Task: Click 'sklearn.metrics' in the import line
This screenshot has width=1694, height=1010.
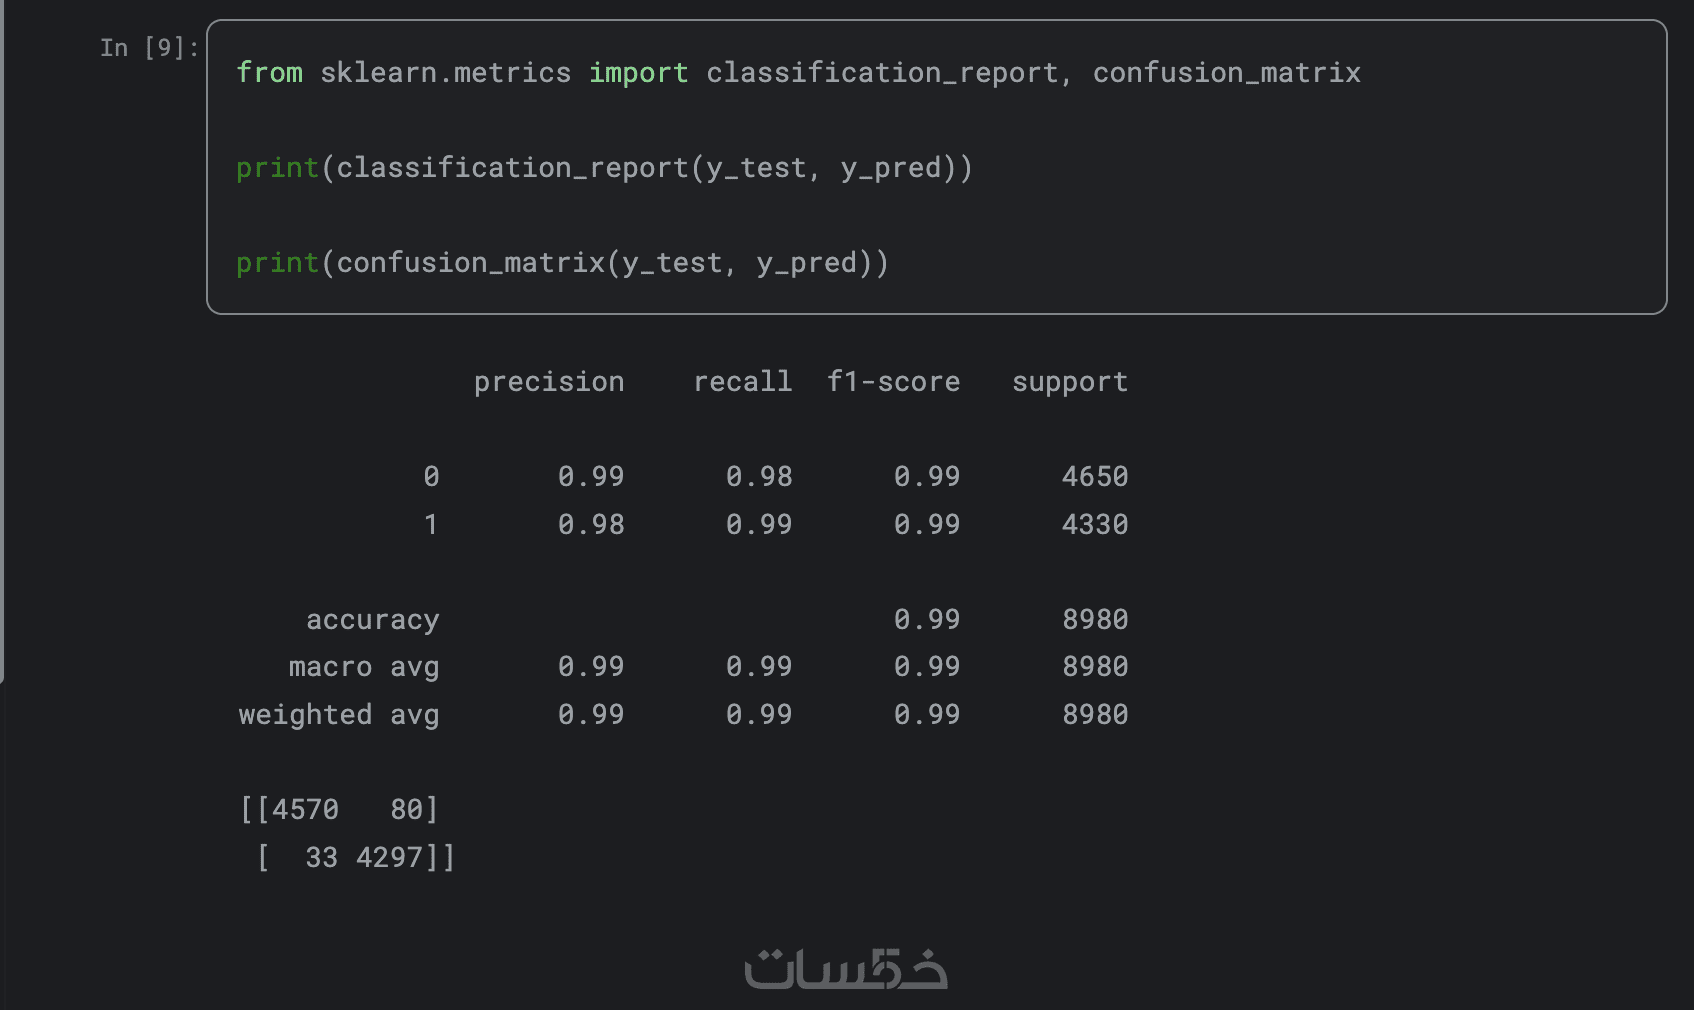Action: [445, 73]
